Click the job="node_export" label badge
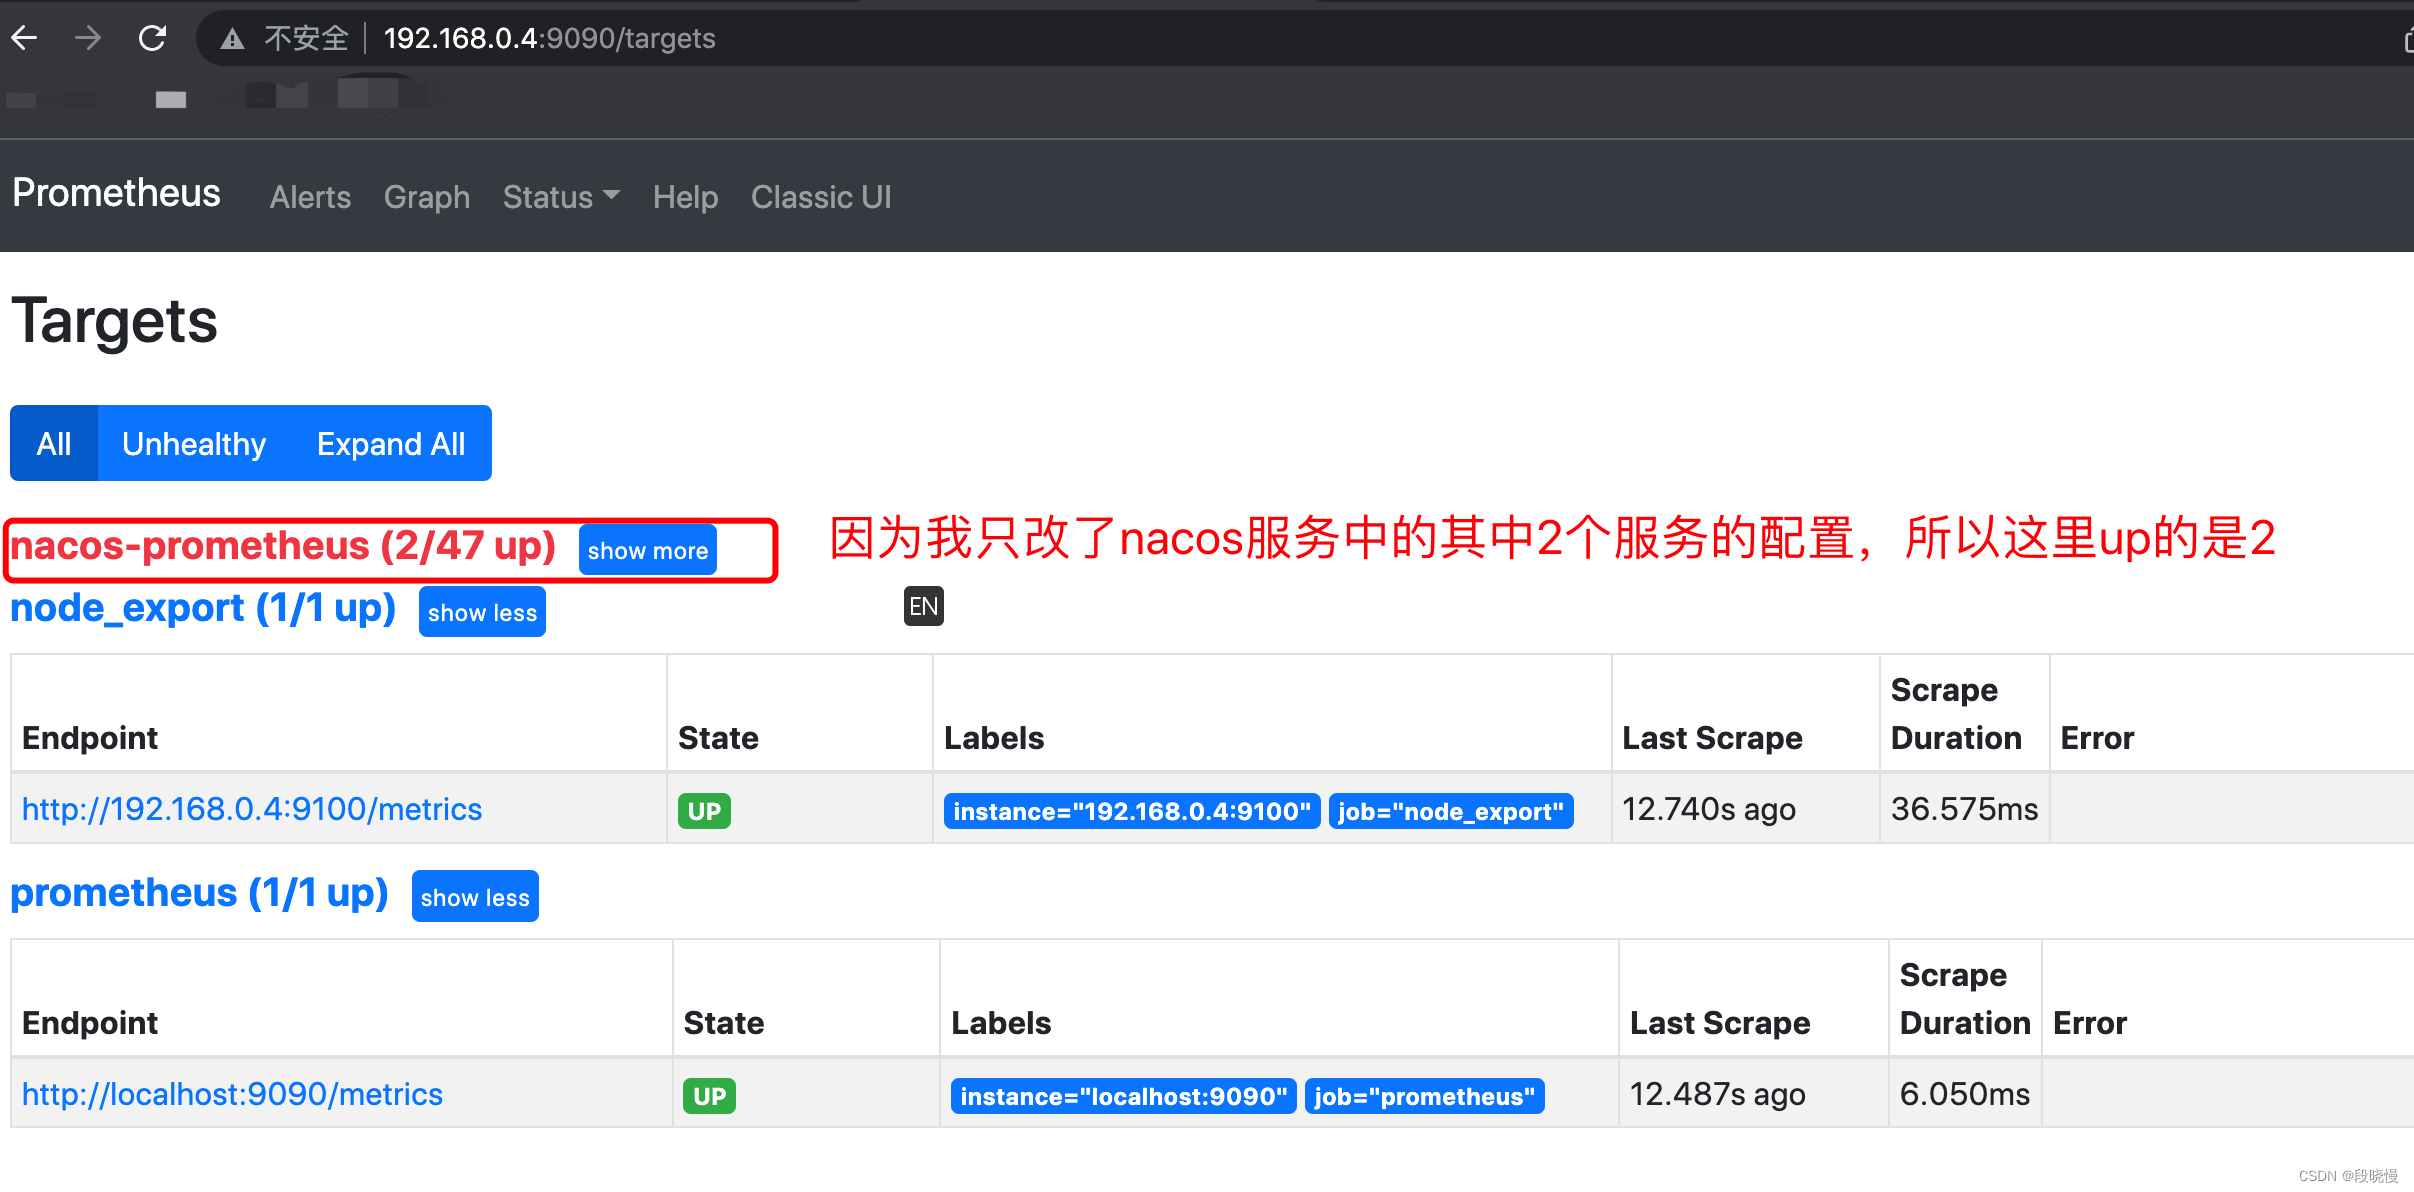This screenshot has width=2414, height=1192. point(1451,810)
